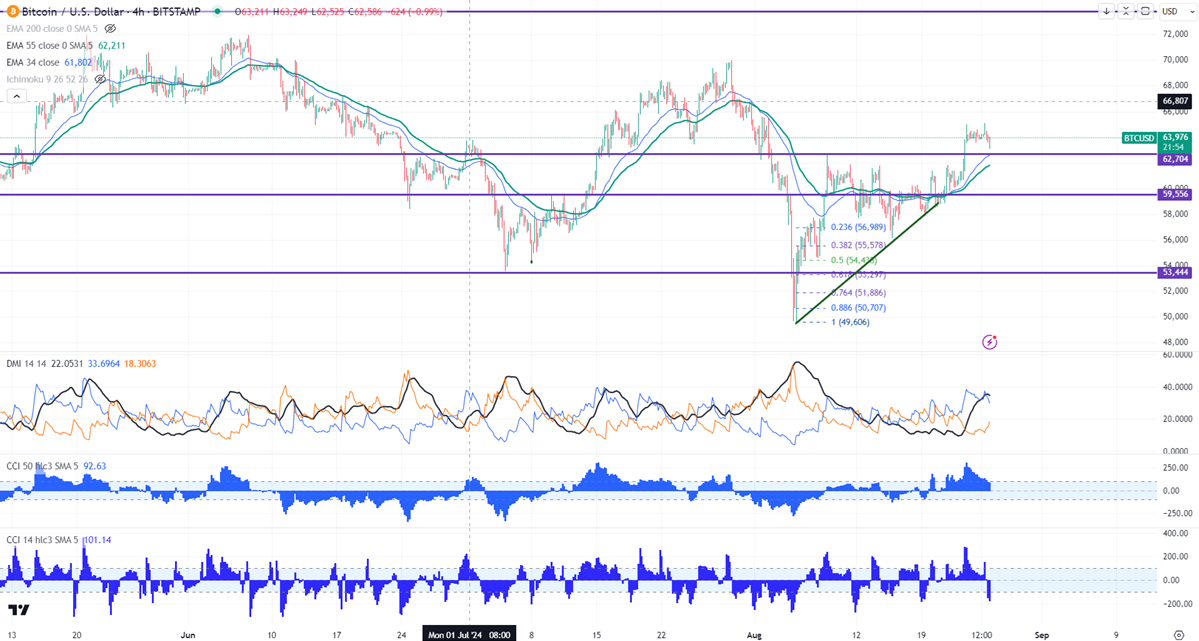1199x641 pixels.
Task: Click the maximize pane icon
Action: click(1145, 11)
